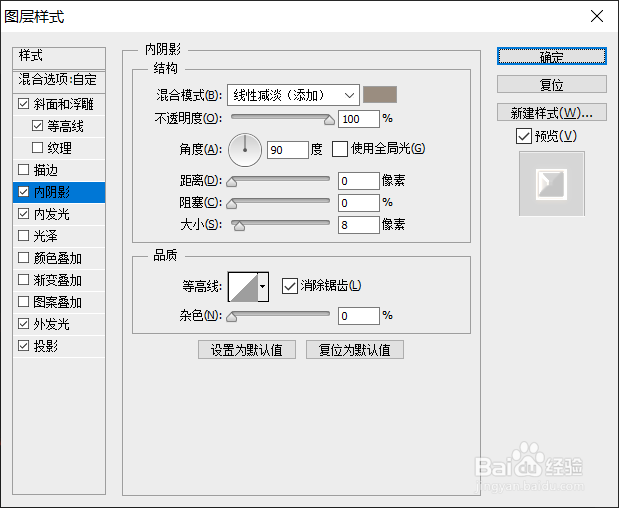This screenshot has height=508, width=619.
Task: Open 渐变叠加 settings panel
Action: click(x=58, y=280)
